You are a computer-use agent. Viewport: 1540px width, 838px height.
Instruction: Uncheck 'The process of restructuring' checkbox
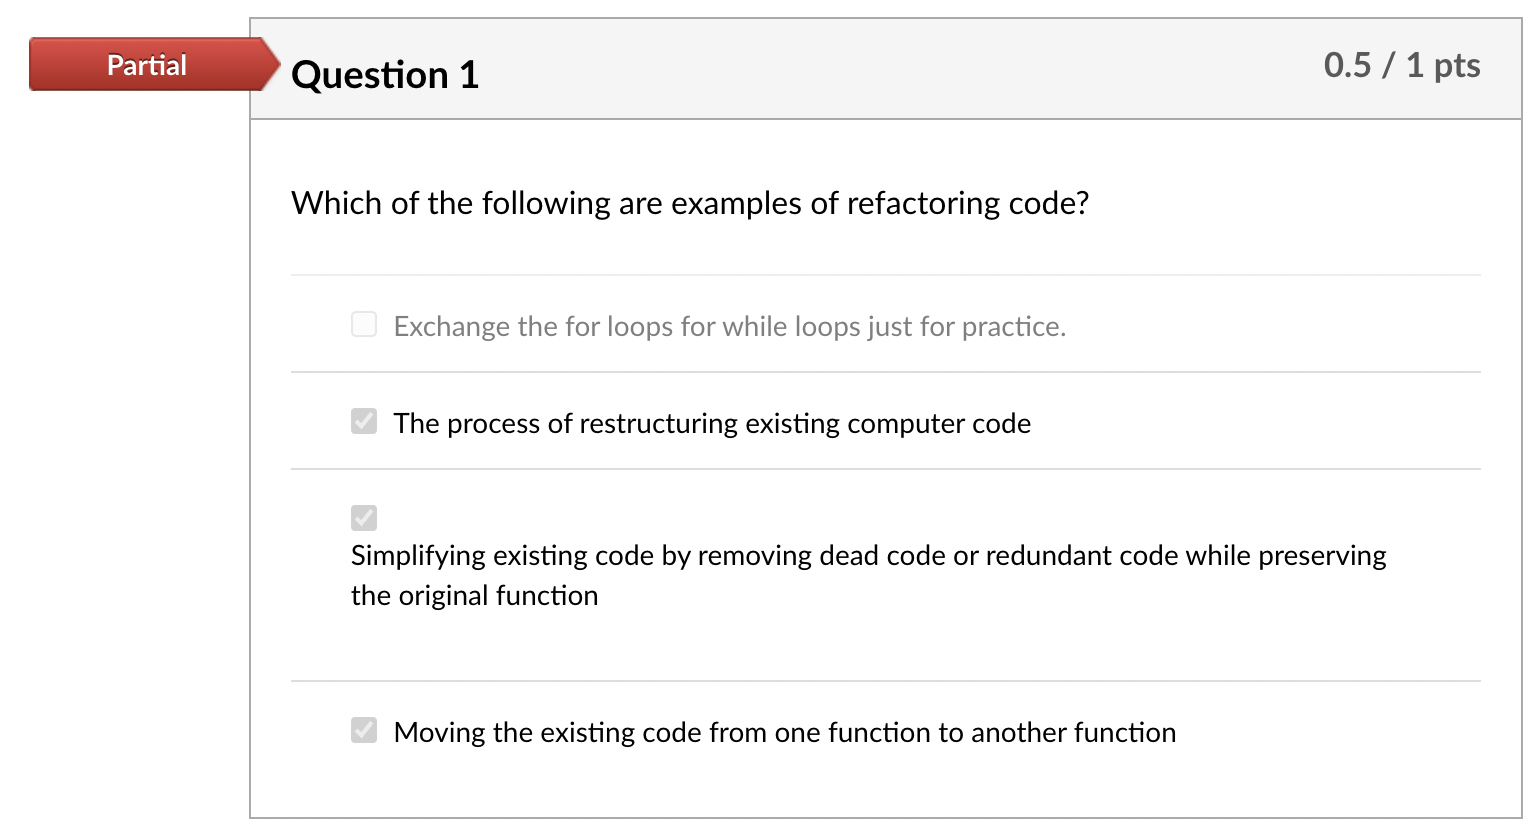click(364, 421)
